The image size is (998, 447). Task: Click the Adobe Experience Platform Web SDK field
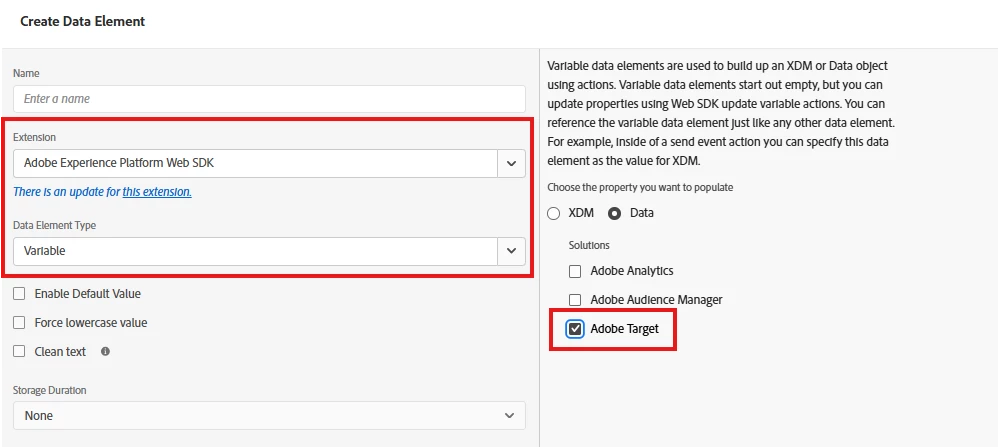point(255,164)
